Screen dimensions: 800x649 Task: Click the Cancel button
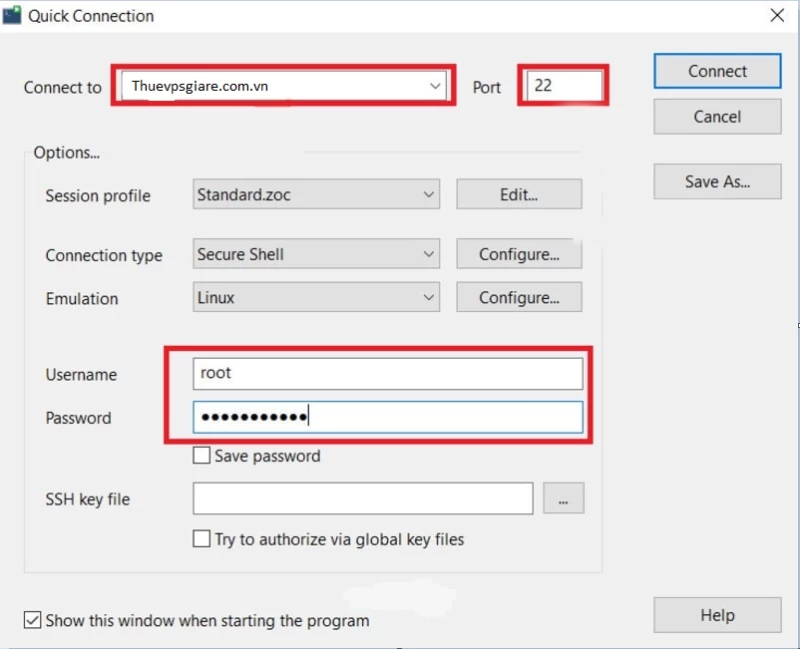[x=717, y=117]
